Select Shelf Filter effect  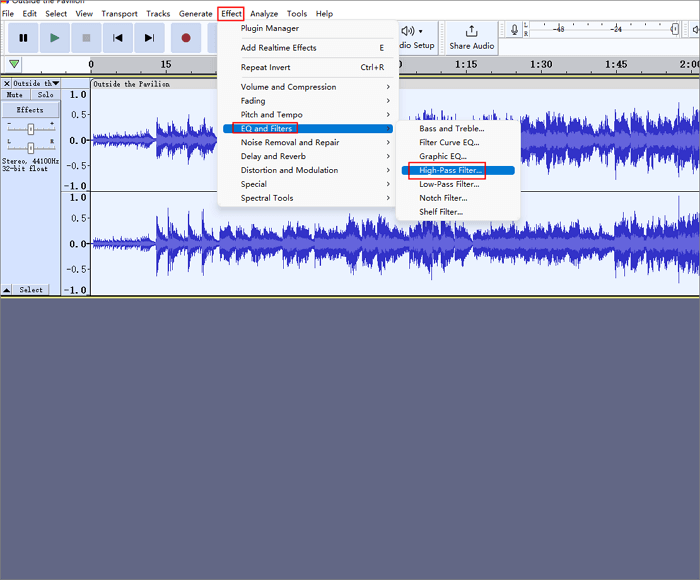click(458, 212)
